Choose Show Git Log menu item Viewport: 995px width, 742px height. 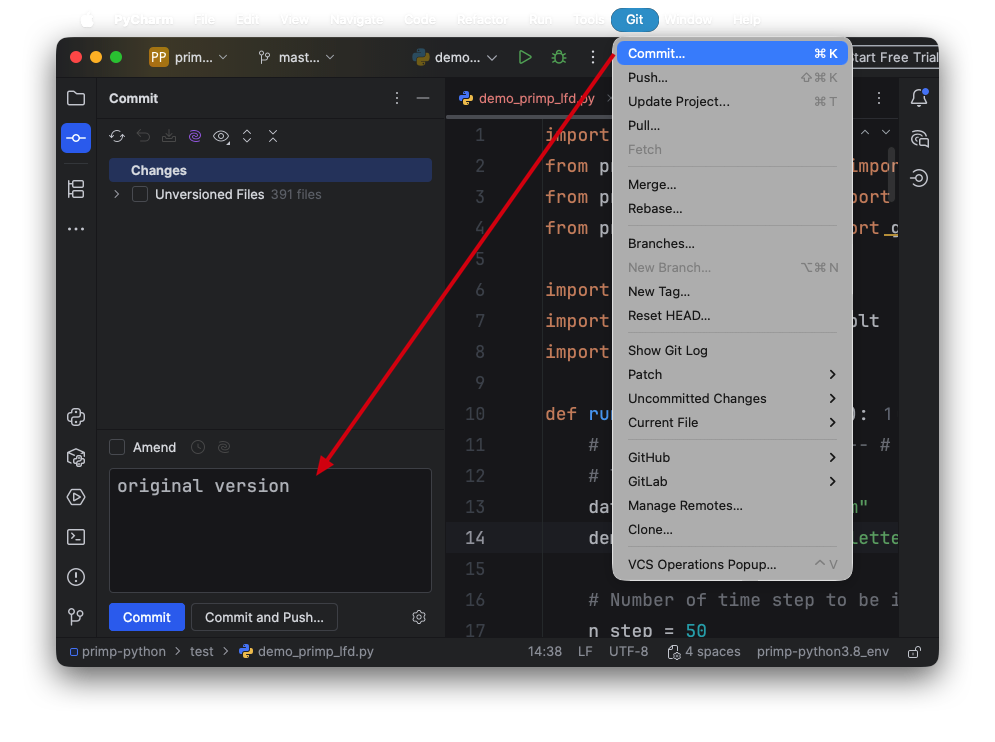click(x=667, y=350)
